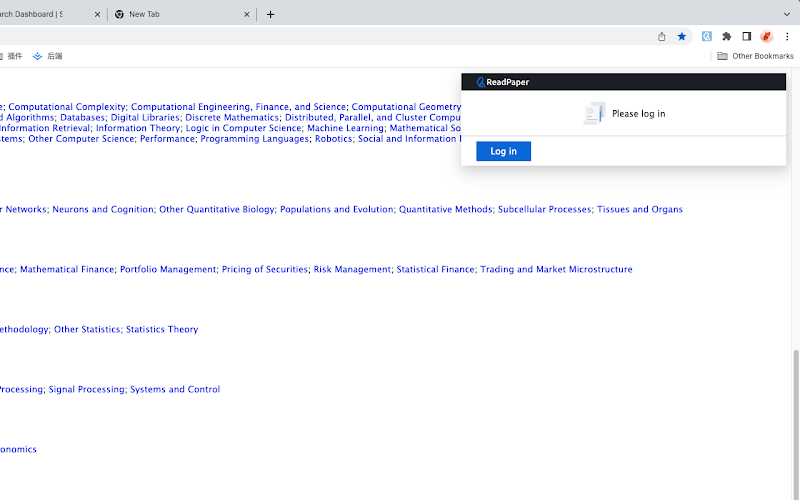Click the page vertical scrollbar thumb
800x500 pixels.
point(796,424)
